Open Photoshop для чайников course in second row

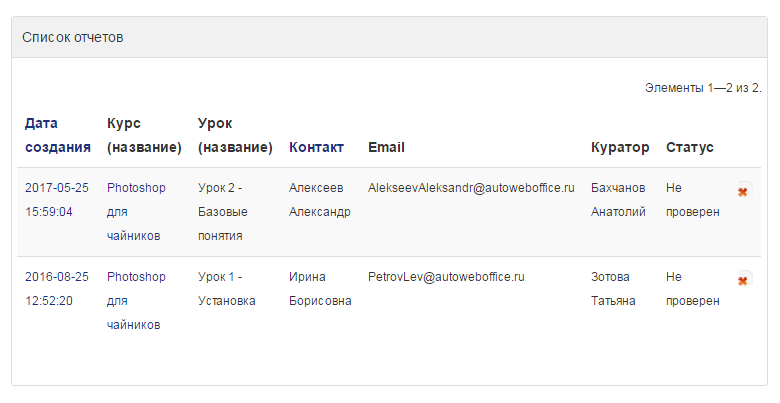click(136, 301)
